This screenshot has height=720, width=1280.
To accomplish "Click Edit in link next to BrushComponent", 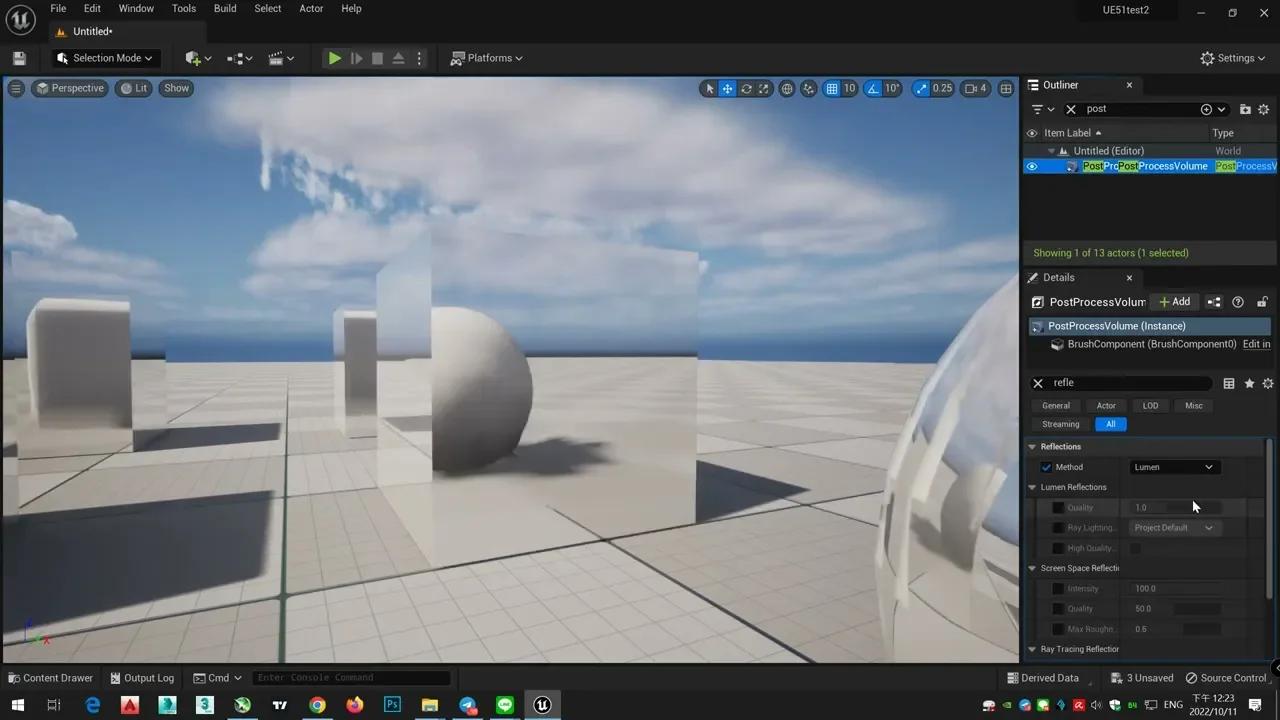I will coord(1257,344).
